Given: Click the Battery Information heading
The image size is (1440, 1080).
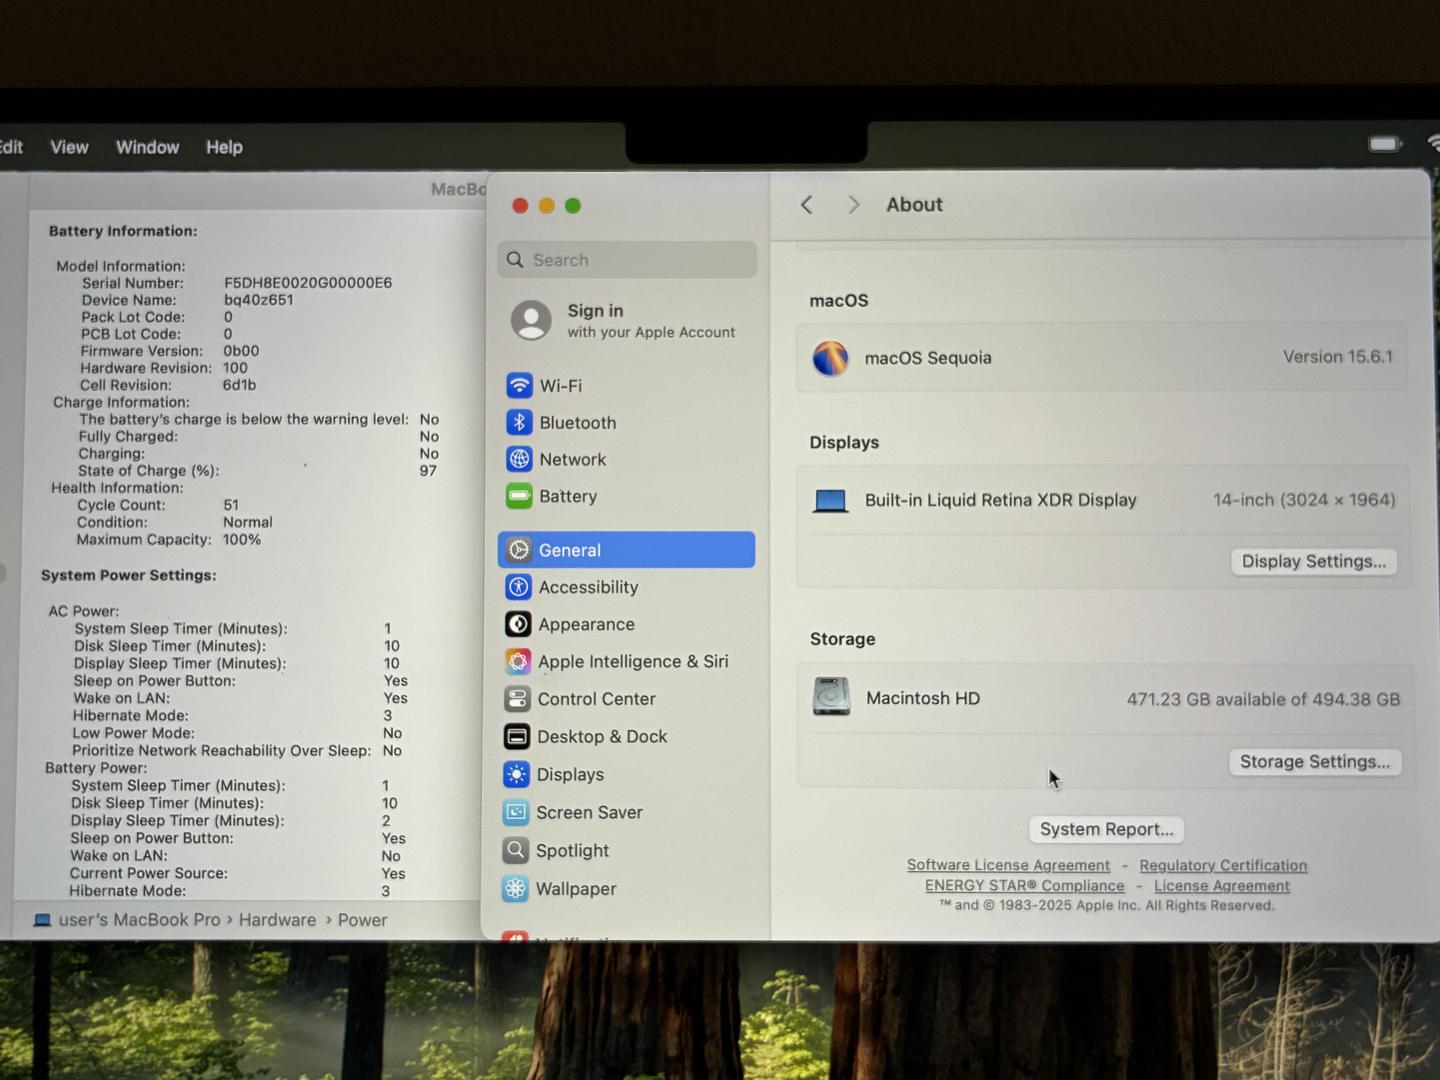Looking at the screenshot, I should (123, 231).
